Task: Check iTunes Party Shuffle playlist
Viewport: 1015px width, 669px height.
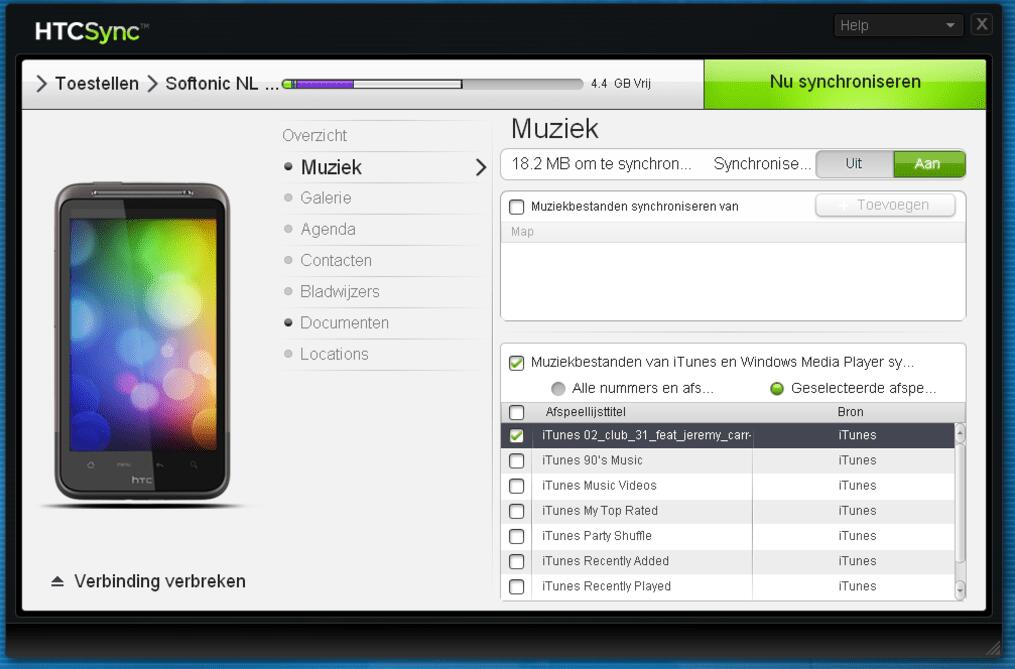Action: click(516, 537)
